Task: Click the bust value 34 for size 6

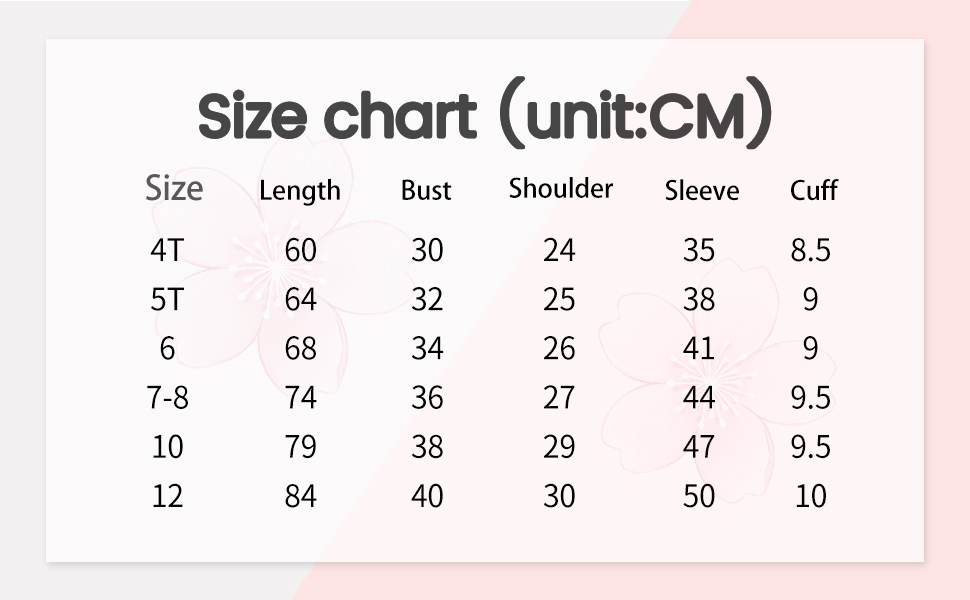Action: tap(427, 349)
